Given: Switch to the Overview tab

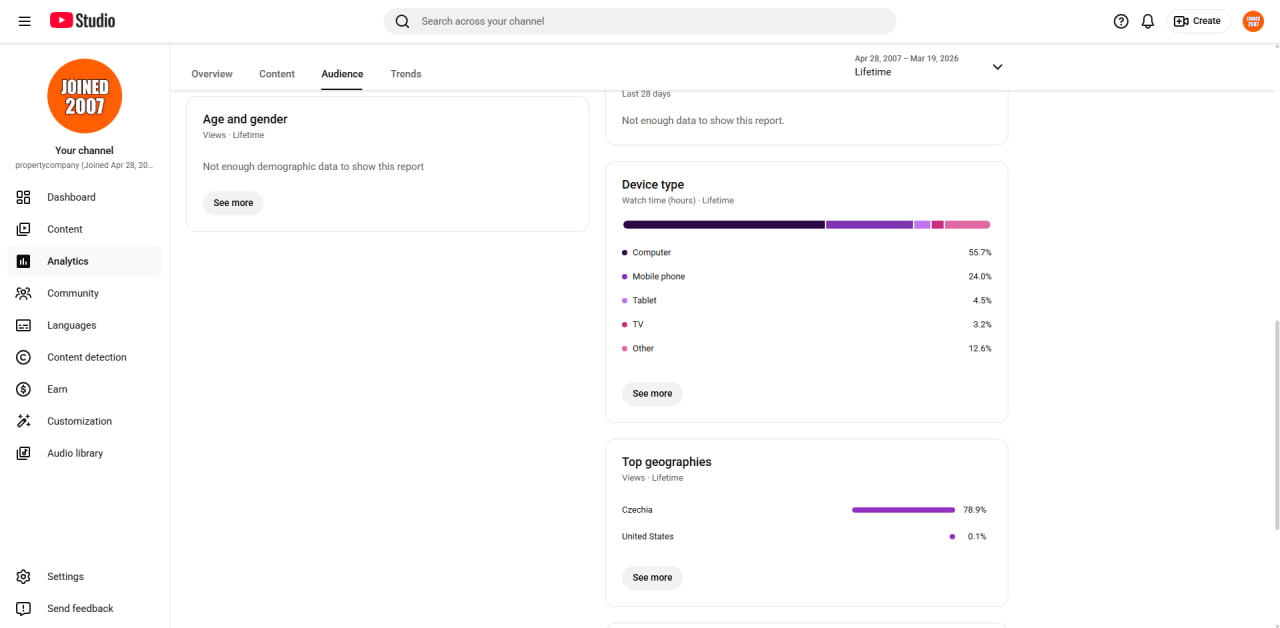Looking at the screenshot, I should coord(212,74).
